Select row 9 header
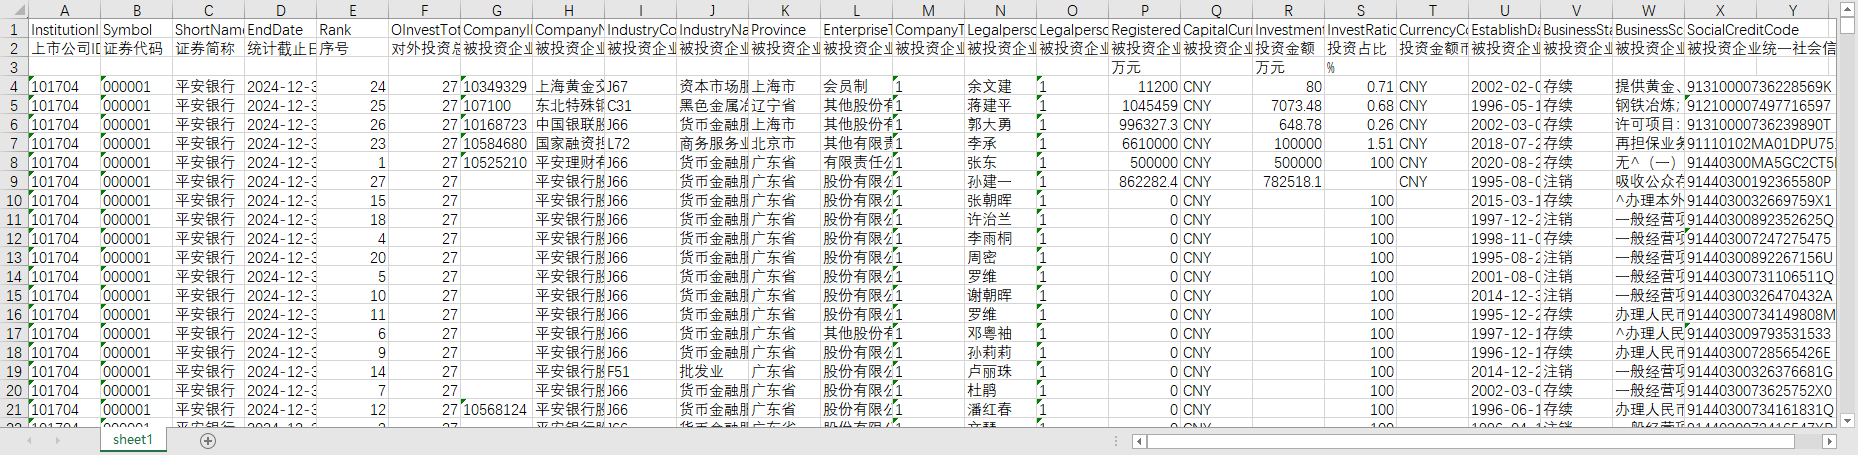 pyautogui.click(x=14, y=182)
